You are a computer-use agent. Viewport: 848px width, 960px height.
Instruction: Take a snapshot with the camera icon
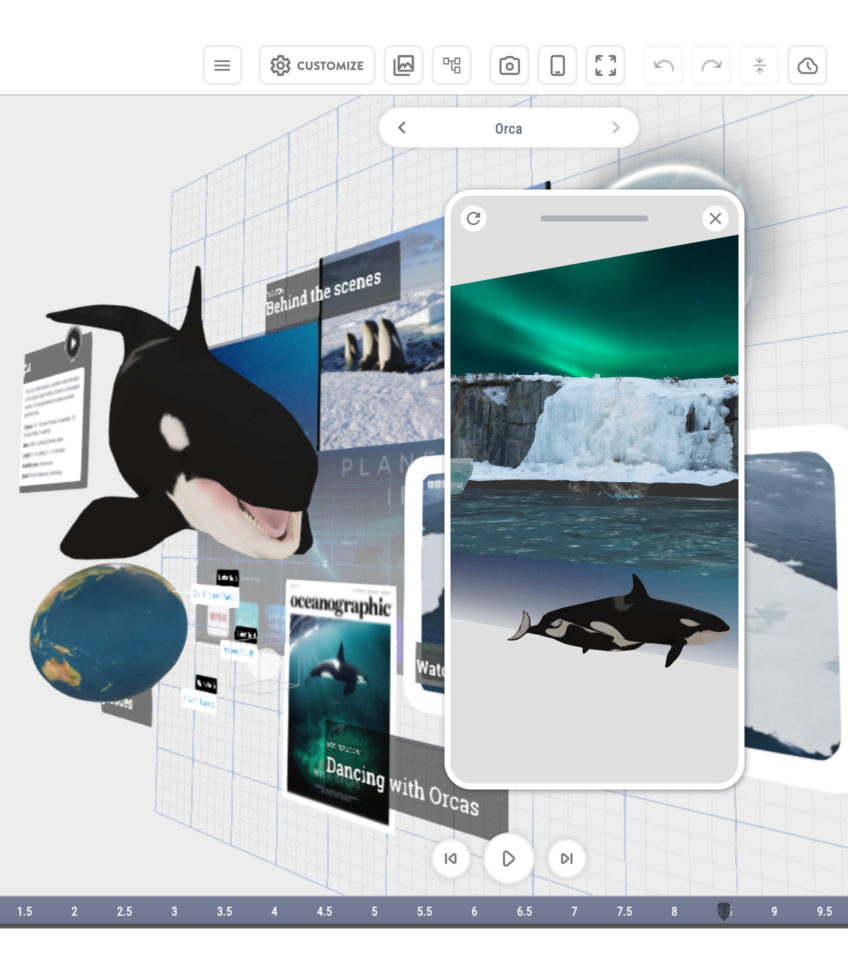[509, 65]
